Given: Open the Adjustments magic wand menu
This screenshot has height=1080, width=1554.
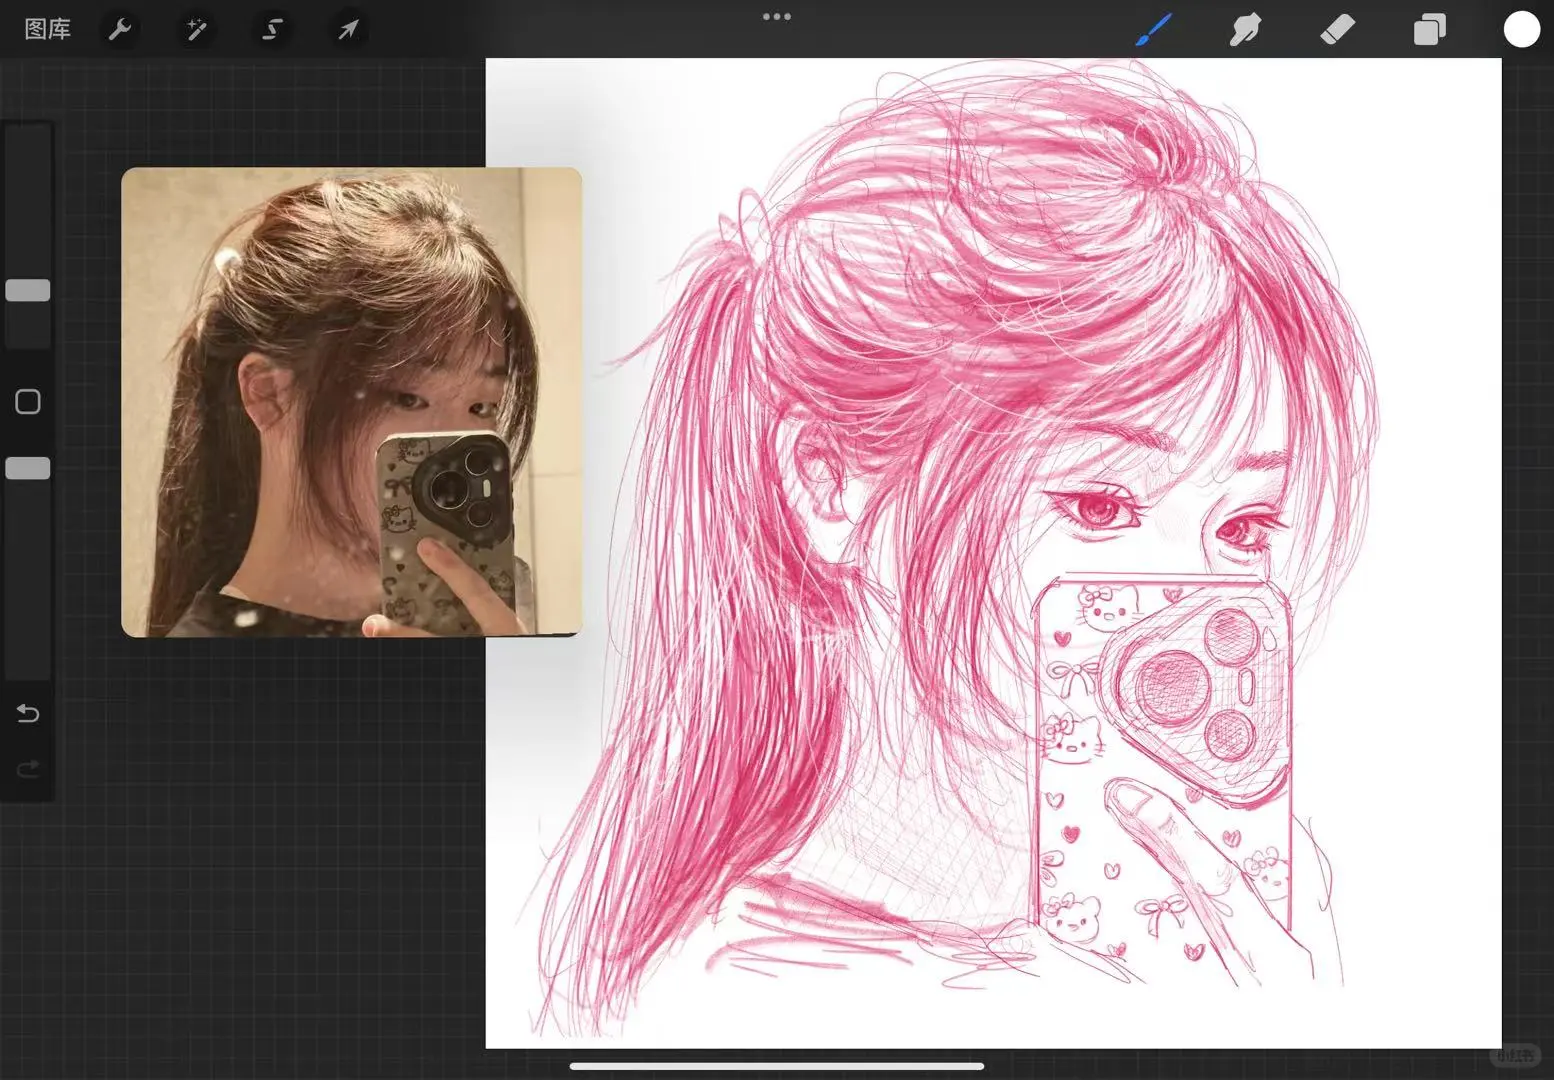Looking at the screenshot, I should click(196, 29).
